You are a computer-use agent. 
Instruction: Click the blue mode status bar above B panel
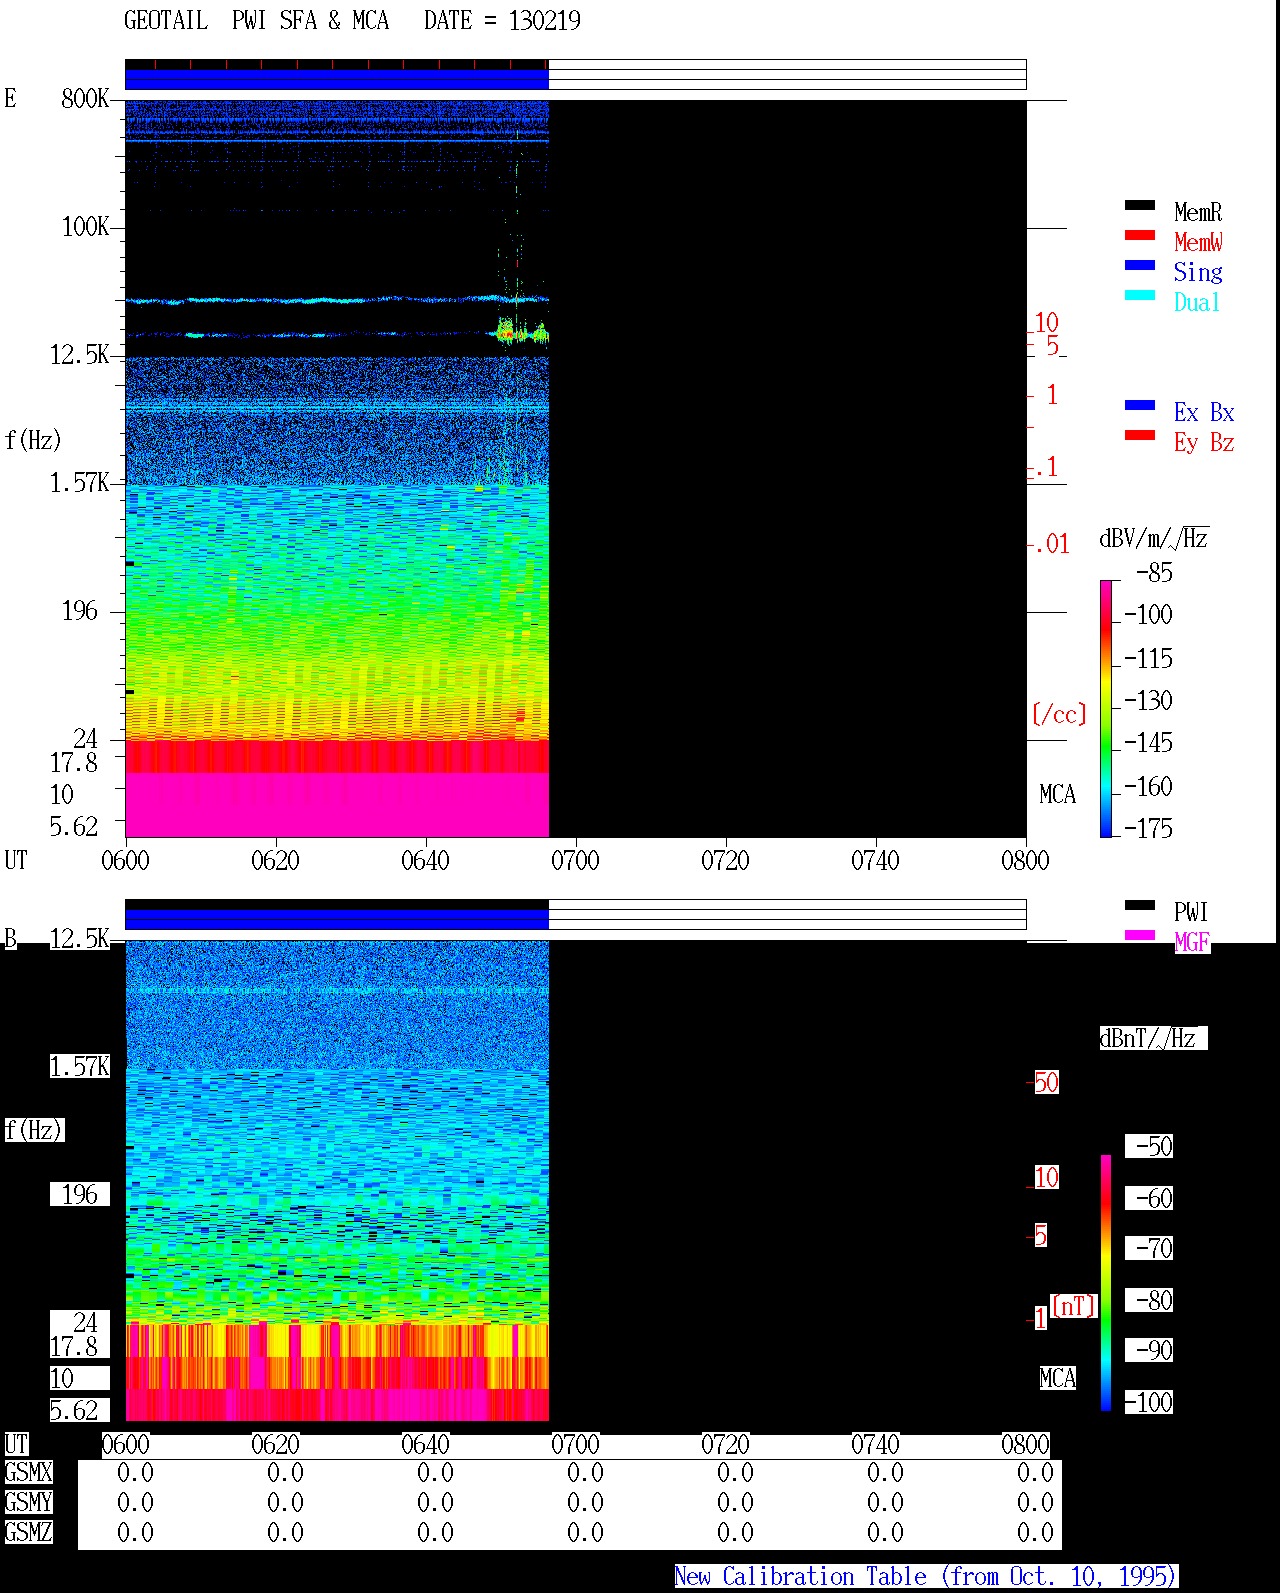click(x=337, y=919)
